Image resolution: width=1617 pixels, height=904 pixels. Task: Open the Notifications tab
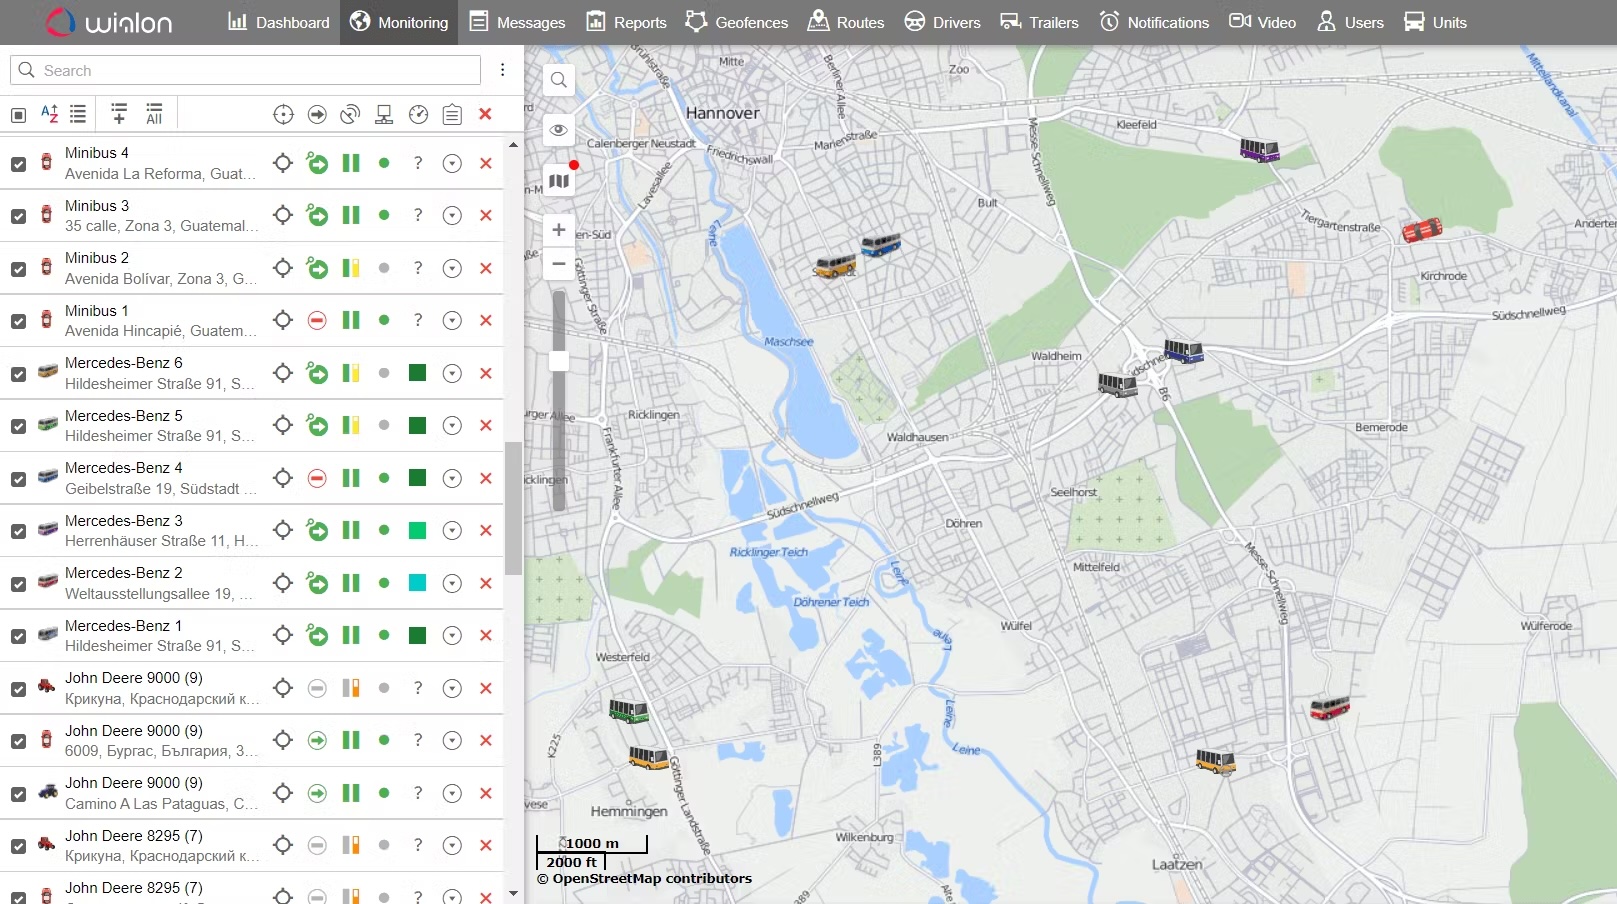coord(1154,22)
